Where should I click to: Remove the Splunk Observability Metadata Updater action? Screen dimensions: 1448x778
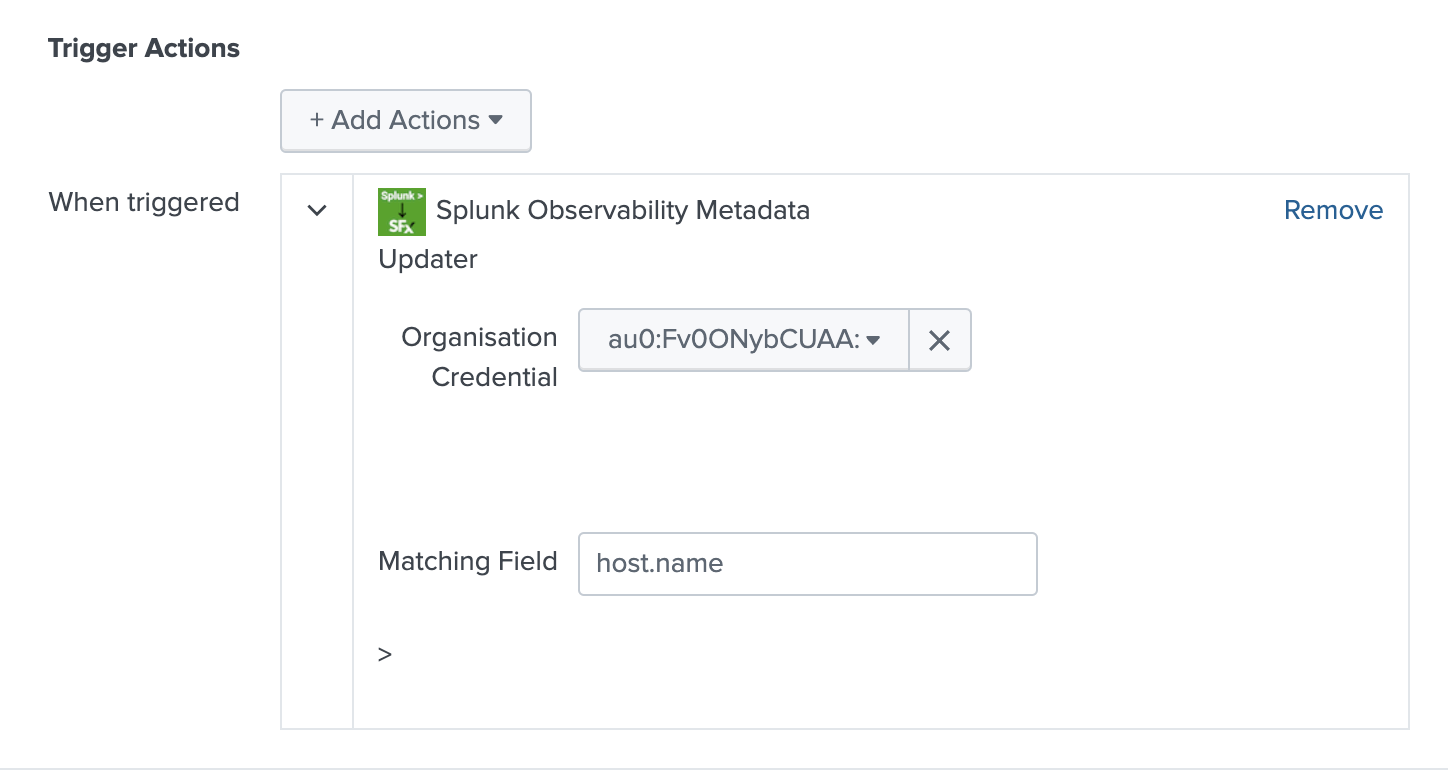pyautogui.click(x=1333, y=210)
